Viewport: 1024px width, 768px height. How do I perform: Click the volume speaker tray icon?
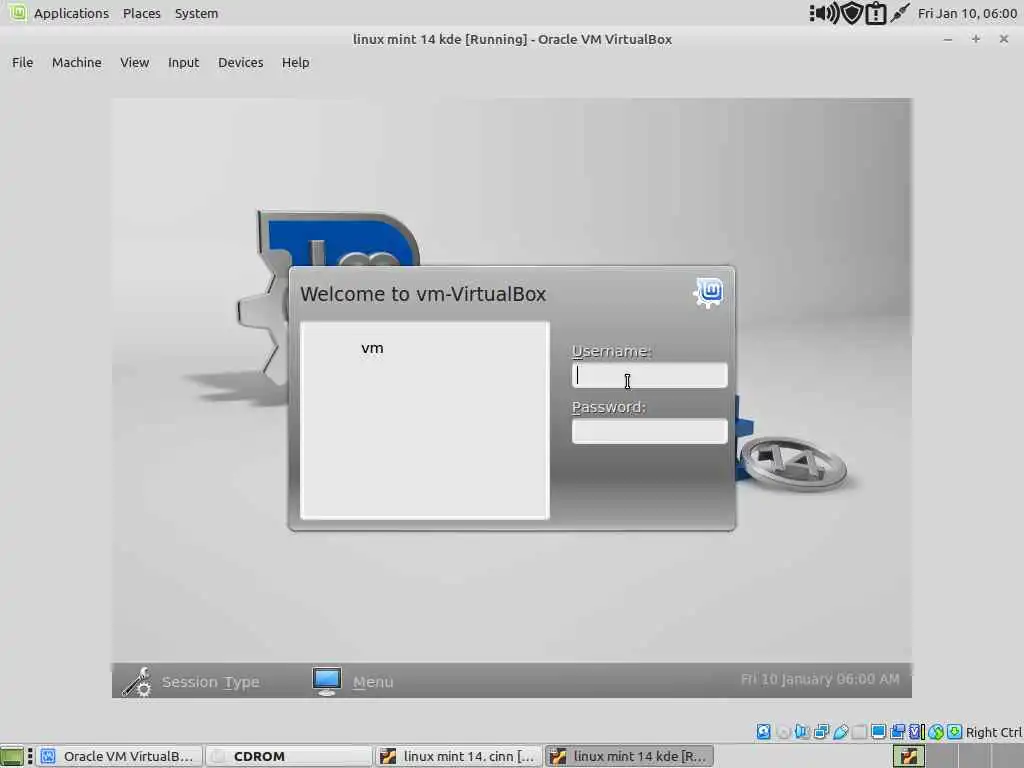click(x=825, y=13)
